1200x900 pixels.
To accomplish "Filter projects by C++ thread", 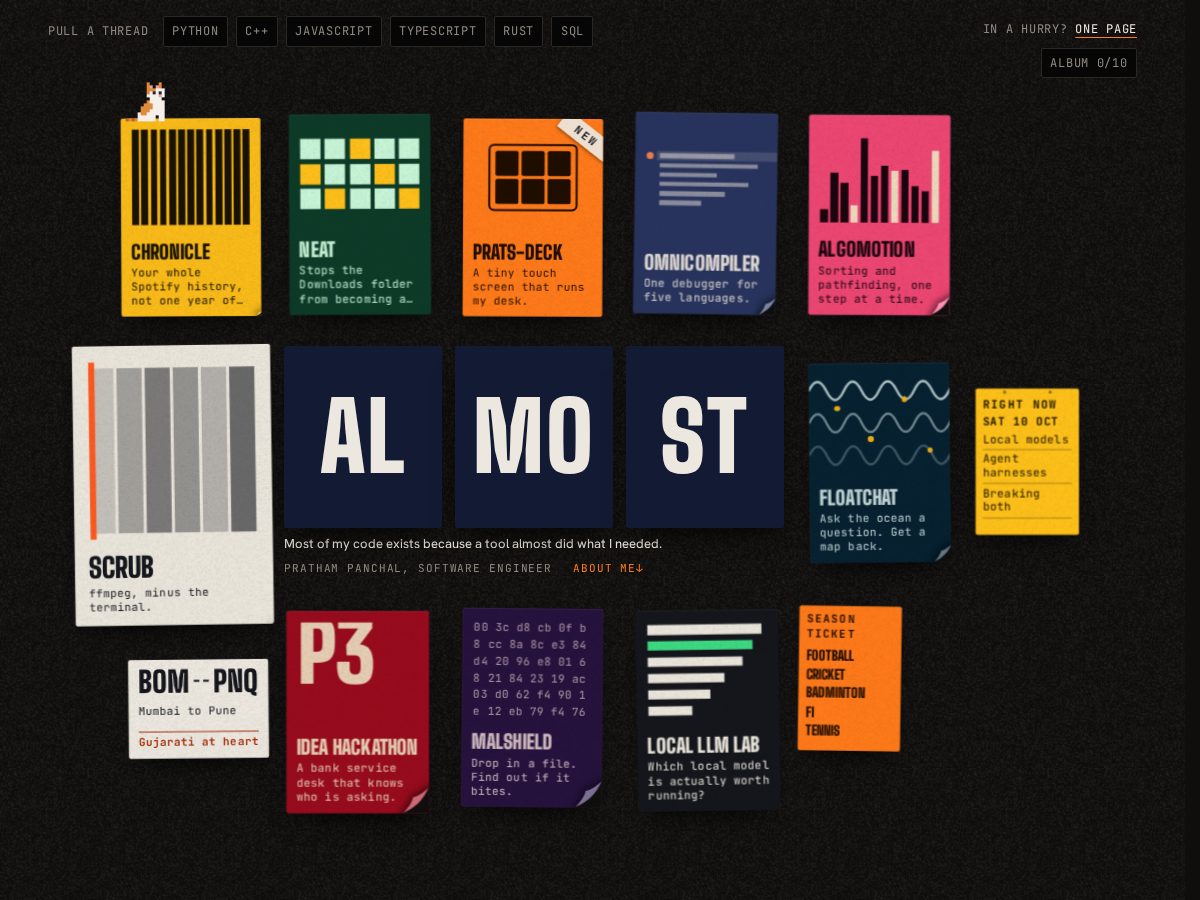I will coord(257,31).
